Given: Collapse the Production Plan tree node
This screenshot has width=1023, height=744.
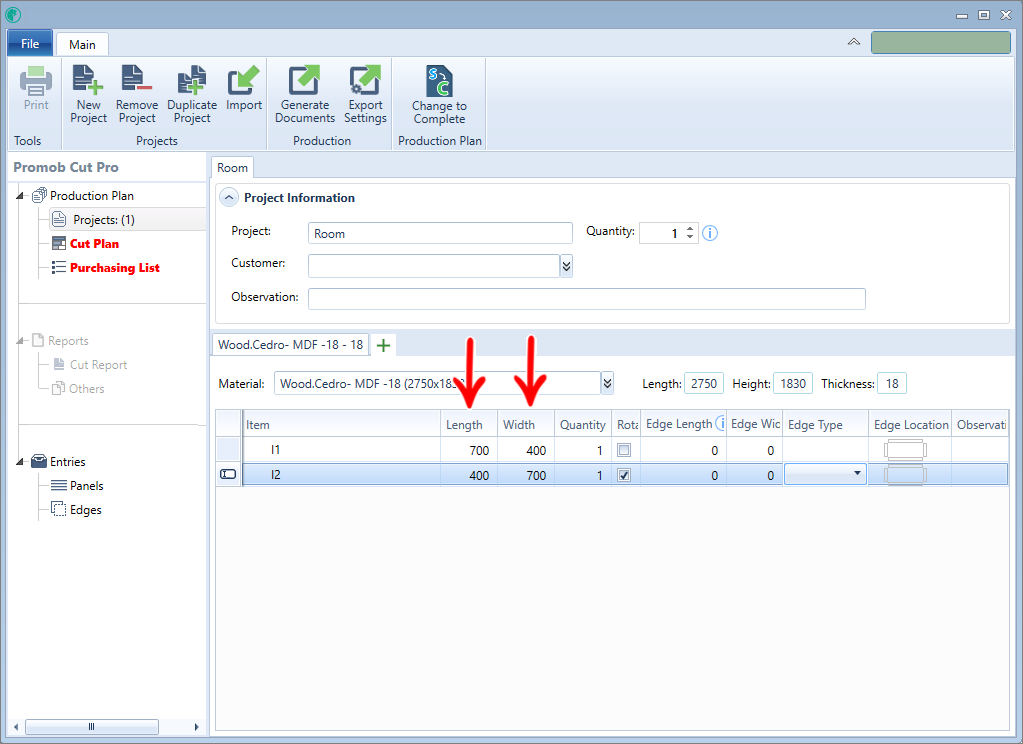Looking at the screenshot, I should 20,196.
